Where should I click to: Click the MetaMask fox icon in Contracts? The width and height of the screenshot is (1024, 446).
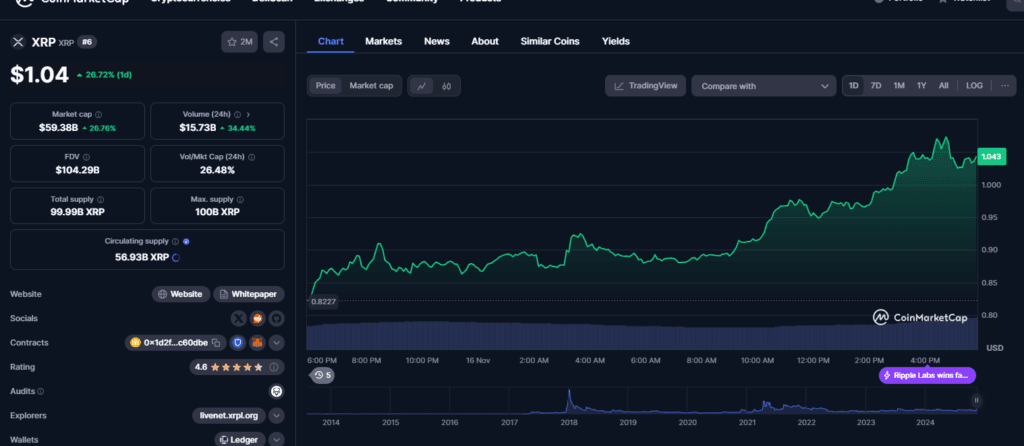[257, 342]
